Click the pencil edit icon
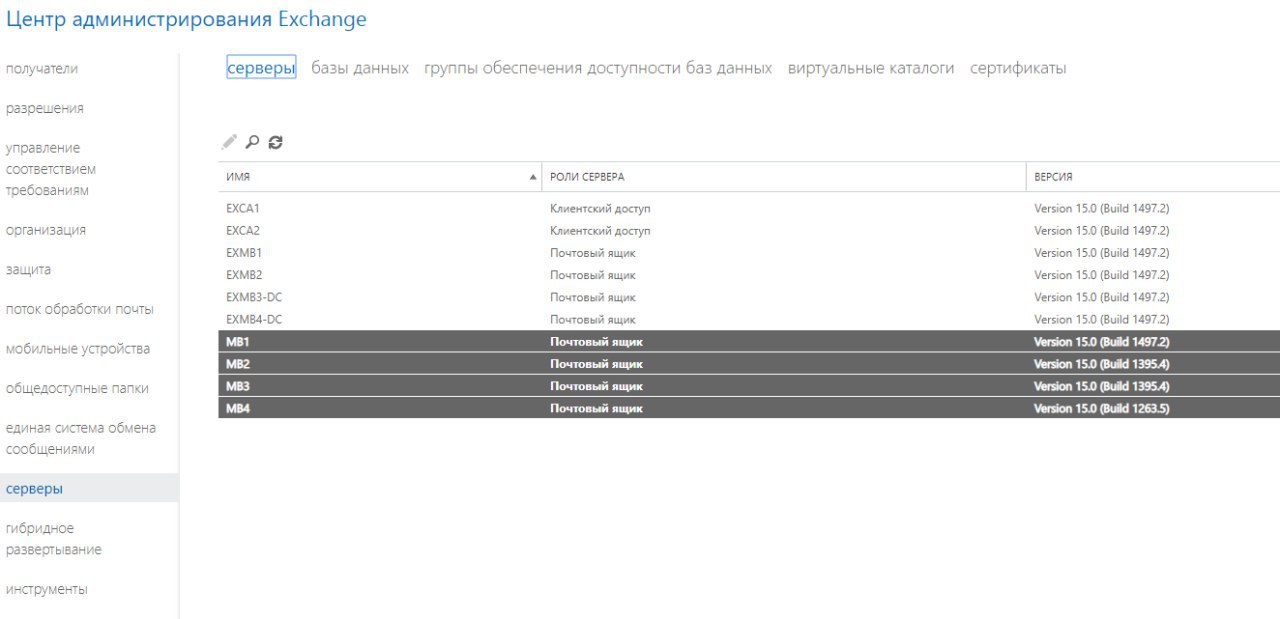1280x619 pixels. 230,142
